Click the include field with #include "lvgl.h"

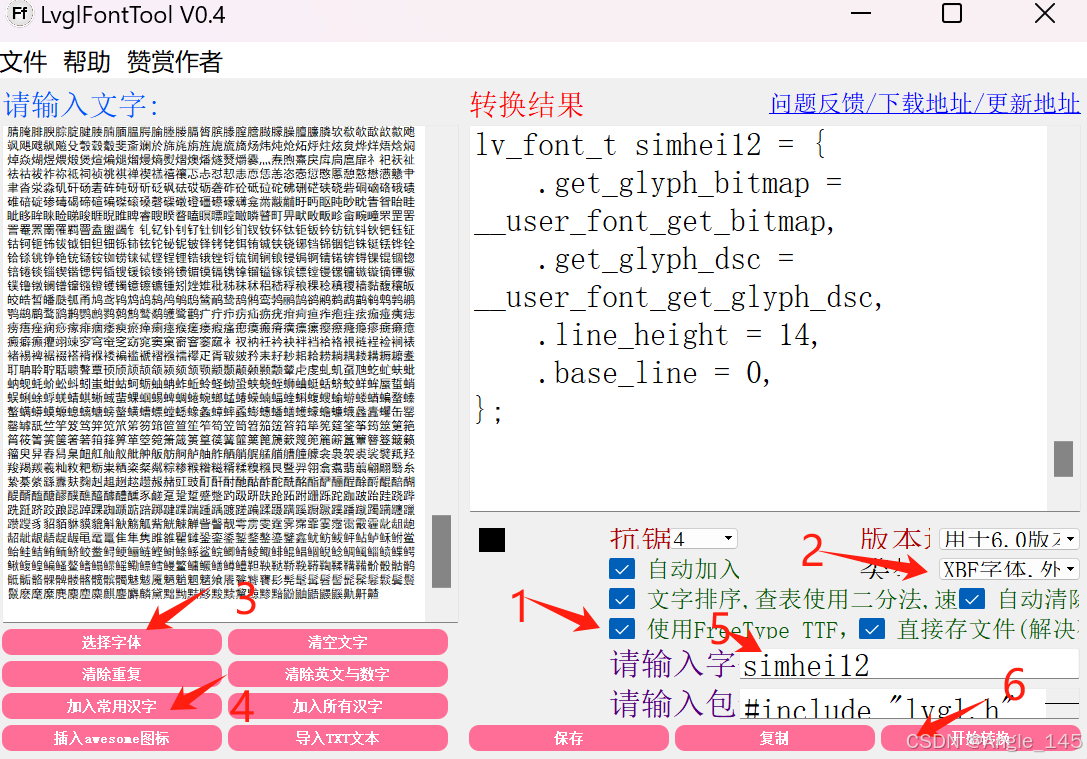tap(893, 705)
